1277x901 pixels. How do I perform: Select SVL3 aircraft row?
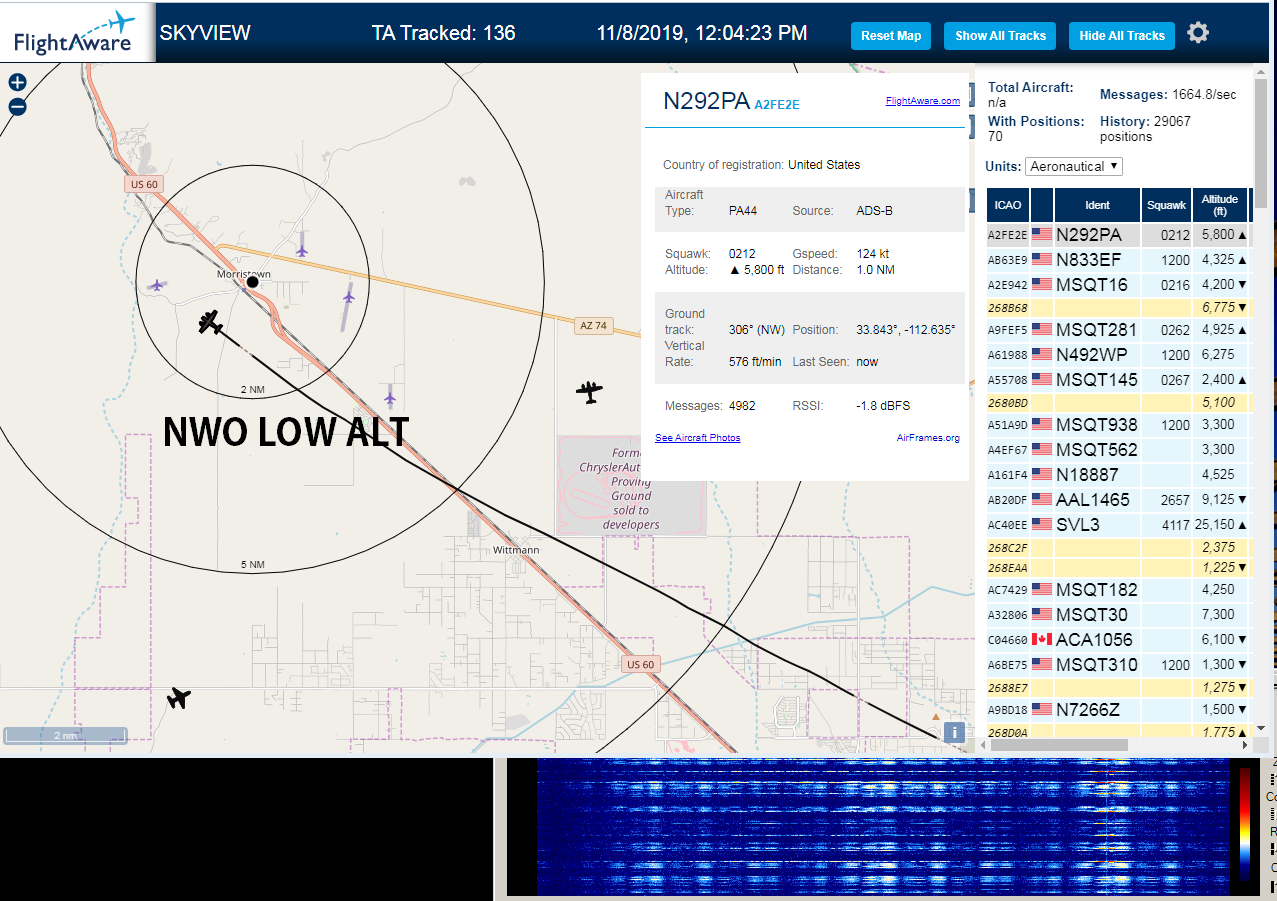click(1117, 524)
